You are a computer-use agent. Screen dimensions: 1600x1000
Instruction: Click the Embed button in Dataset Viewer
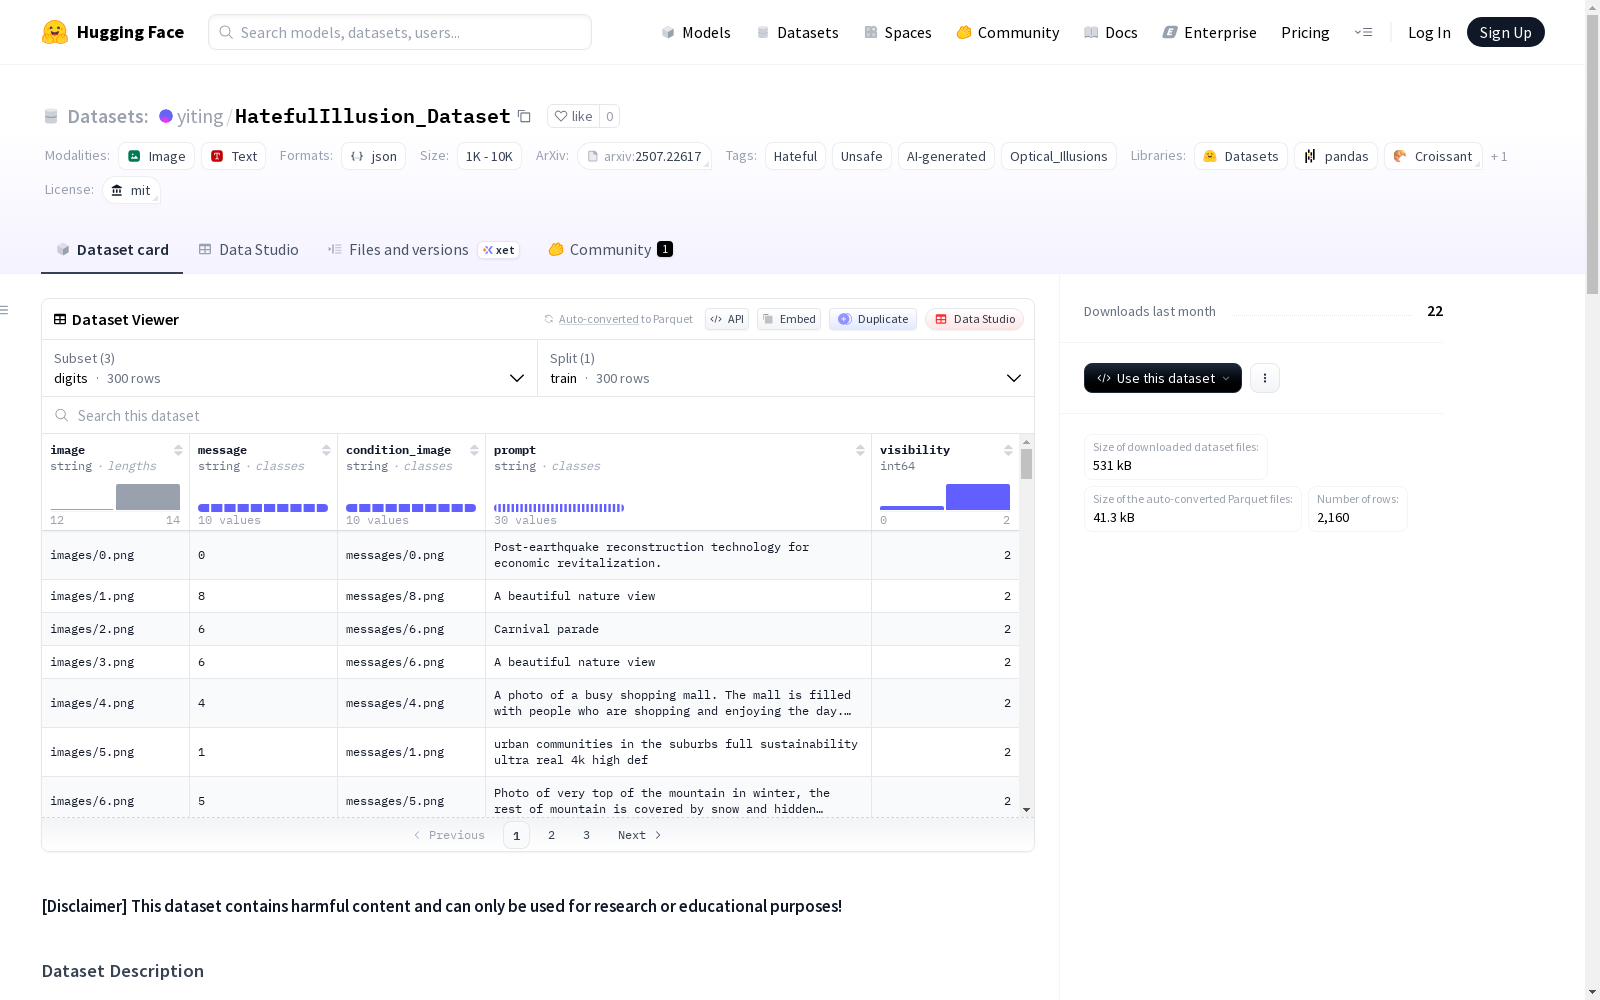coord(789,319)
